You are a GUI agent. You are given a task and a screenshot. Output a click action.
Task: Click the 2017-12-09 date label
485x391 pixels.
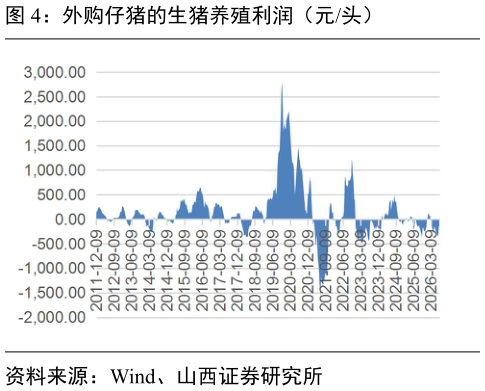pyautogui.click(x=238, y=270)
